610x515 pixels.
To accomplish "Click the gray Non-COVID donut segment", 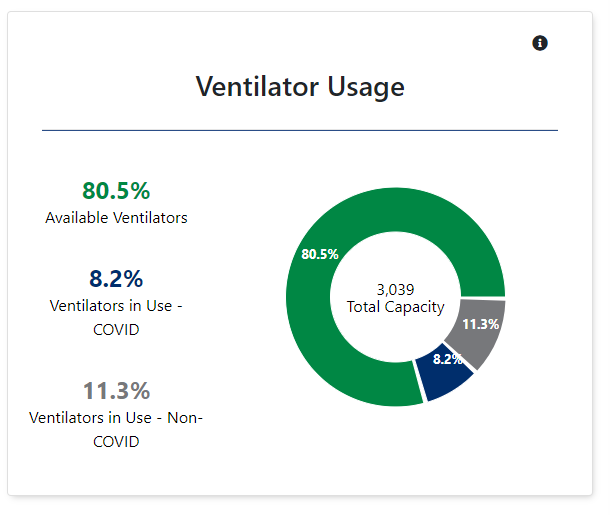I will click(x=484, y=335).
